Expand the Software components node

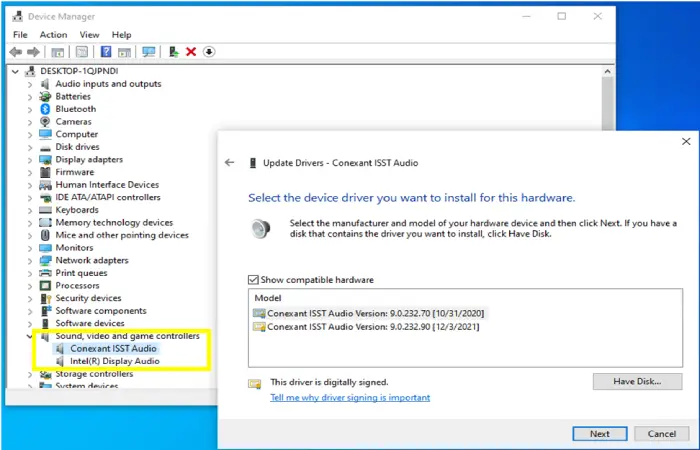tap(30, 311)
